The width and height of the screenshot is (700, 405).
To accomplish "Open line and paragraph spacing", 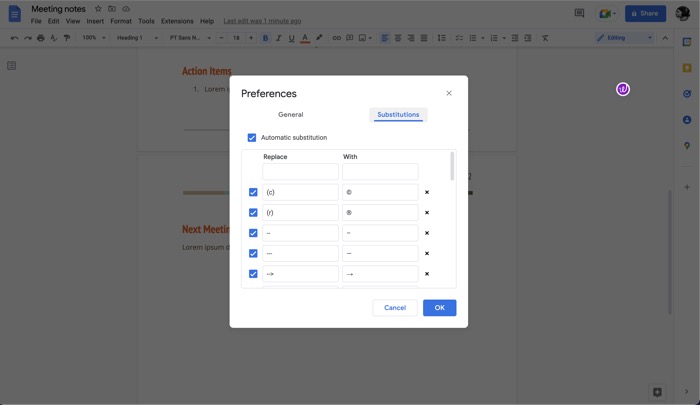I will point(442,38).
